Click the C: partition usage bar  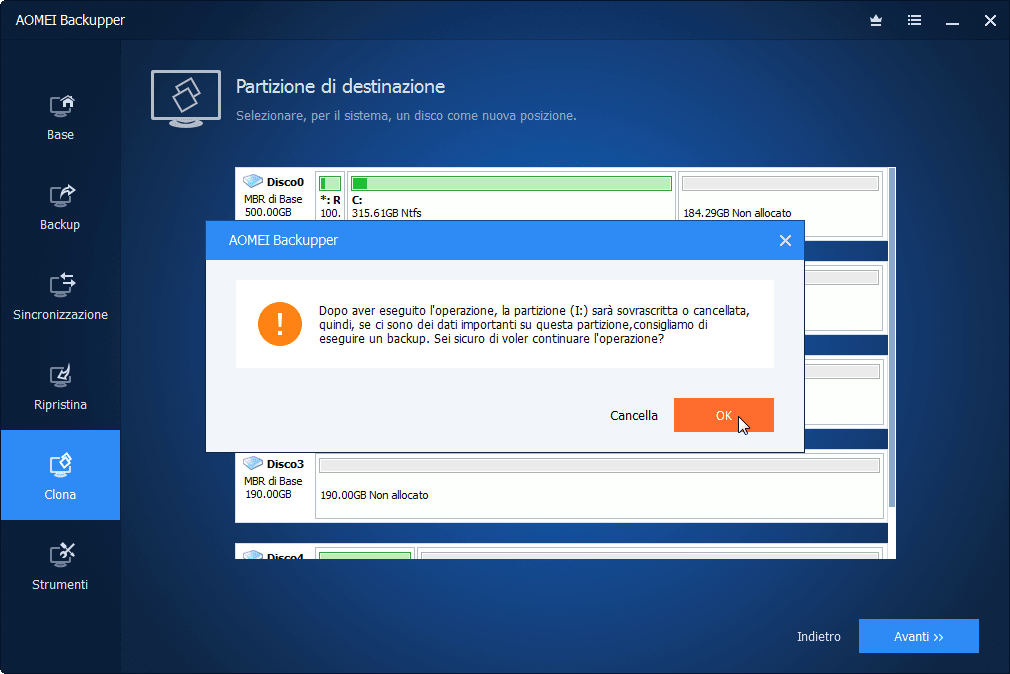point(511,184)
